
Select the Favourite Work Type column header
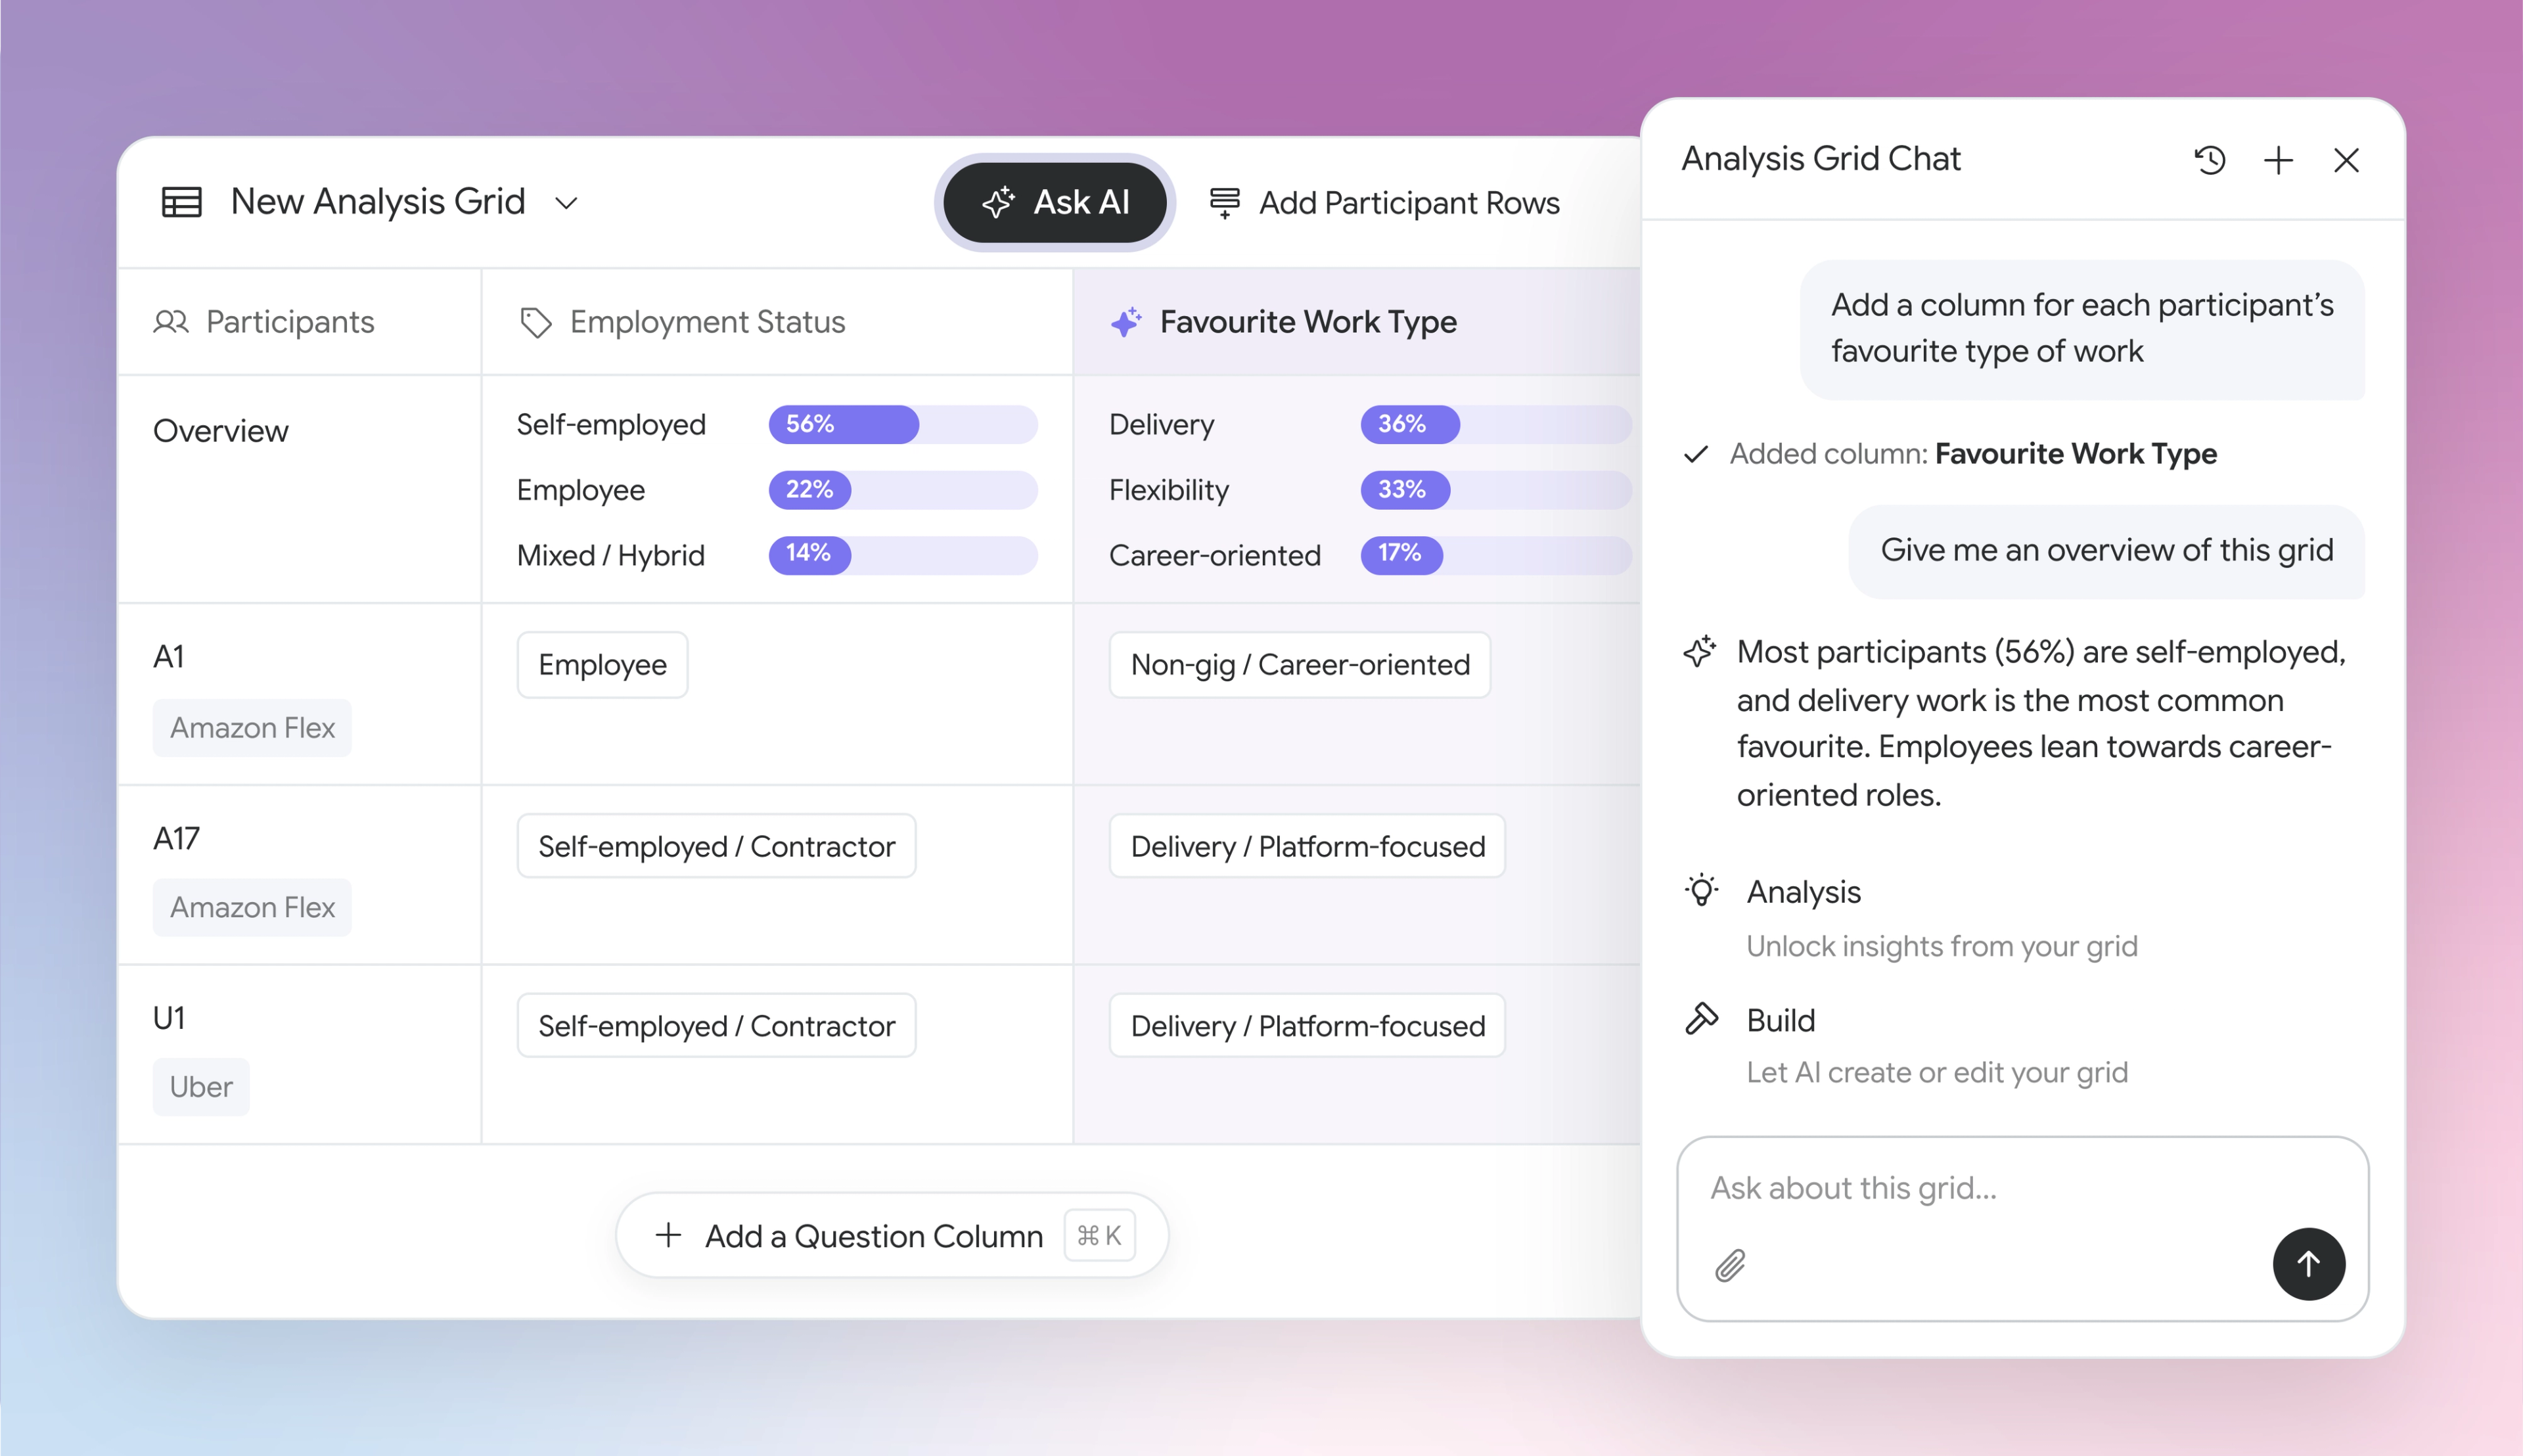click(1357, 322)
